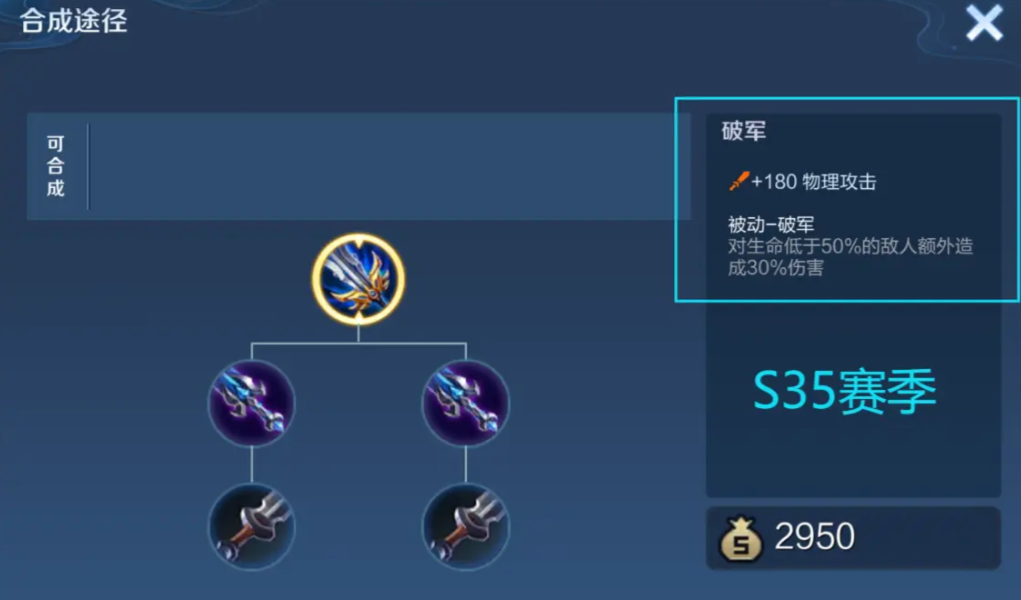Screen dimensions: 1021x600
Task: Click the orange physical attack sword icon
Action: point(738,180)
